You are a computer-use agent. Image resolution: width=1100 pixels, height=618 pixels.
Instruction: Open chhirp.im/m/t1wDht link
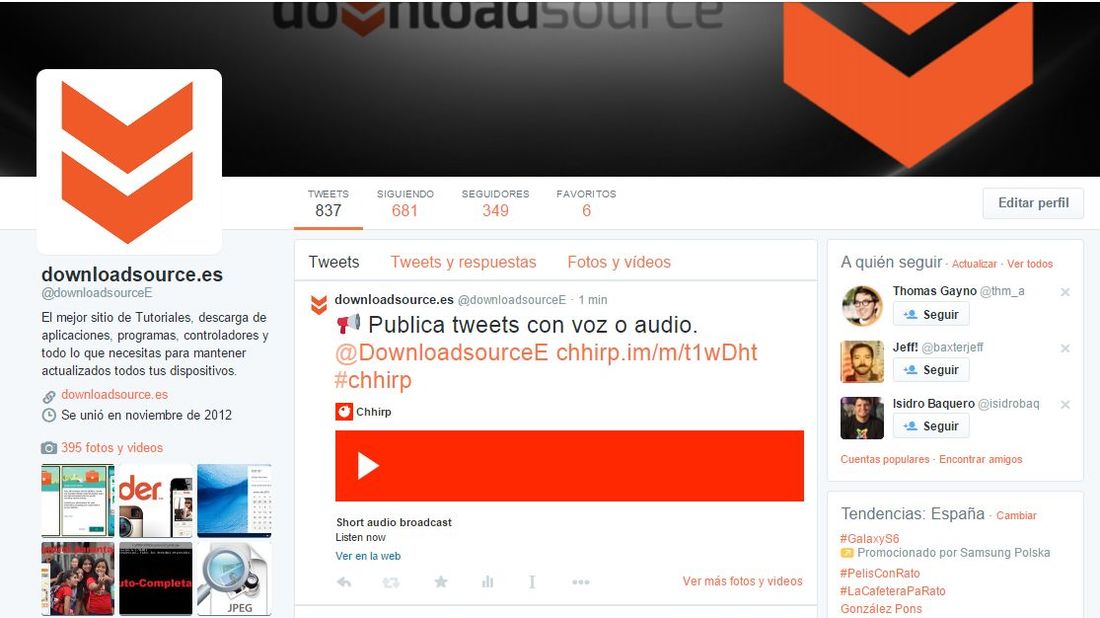(657, 352)
